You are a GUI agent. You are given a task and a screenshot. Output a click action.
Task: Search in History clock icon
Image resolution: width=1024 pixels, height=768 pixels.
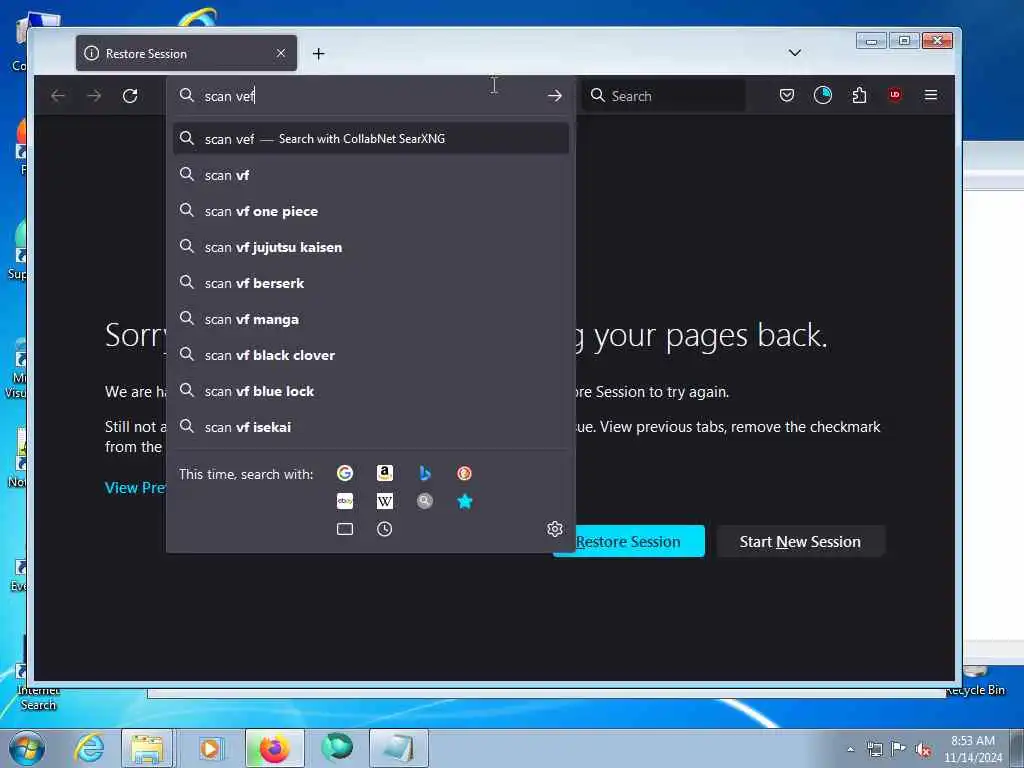(x=385, y=529)
